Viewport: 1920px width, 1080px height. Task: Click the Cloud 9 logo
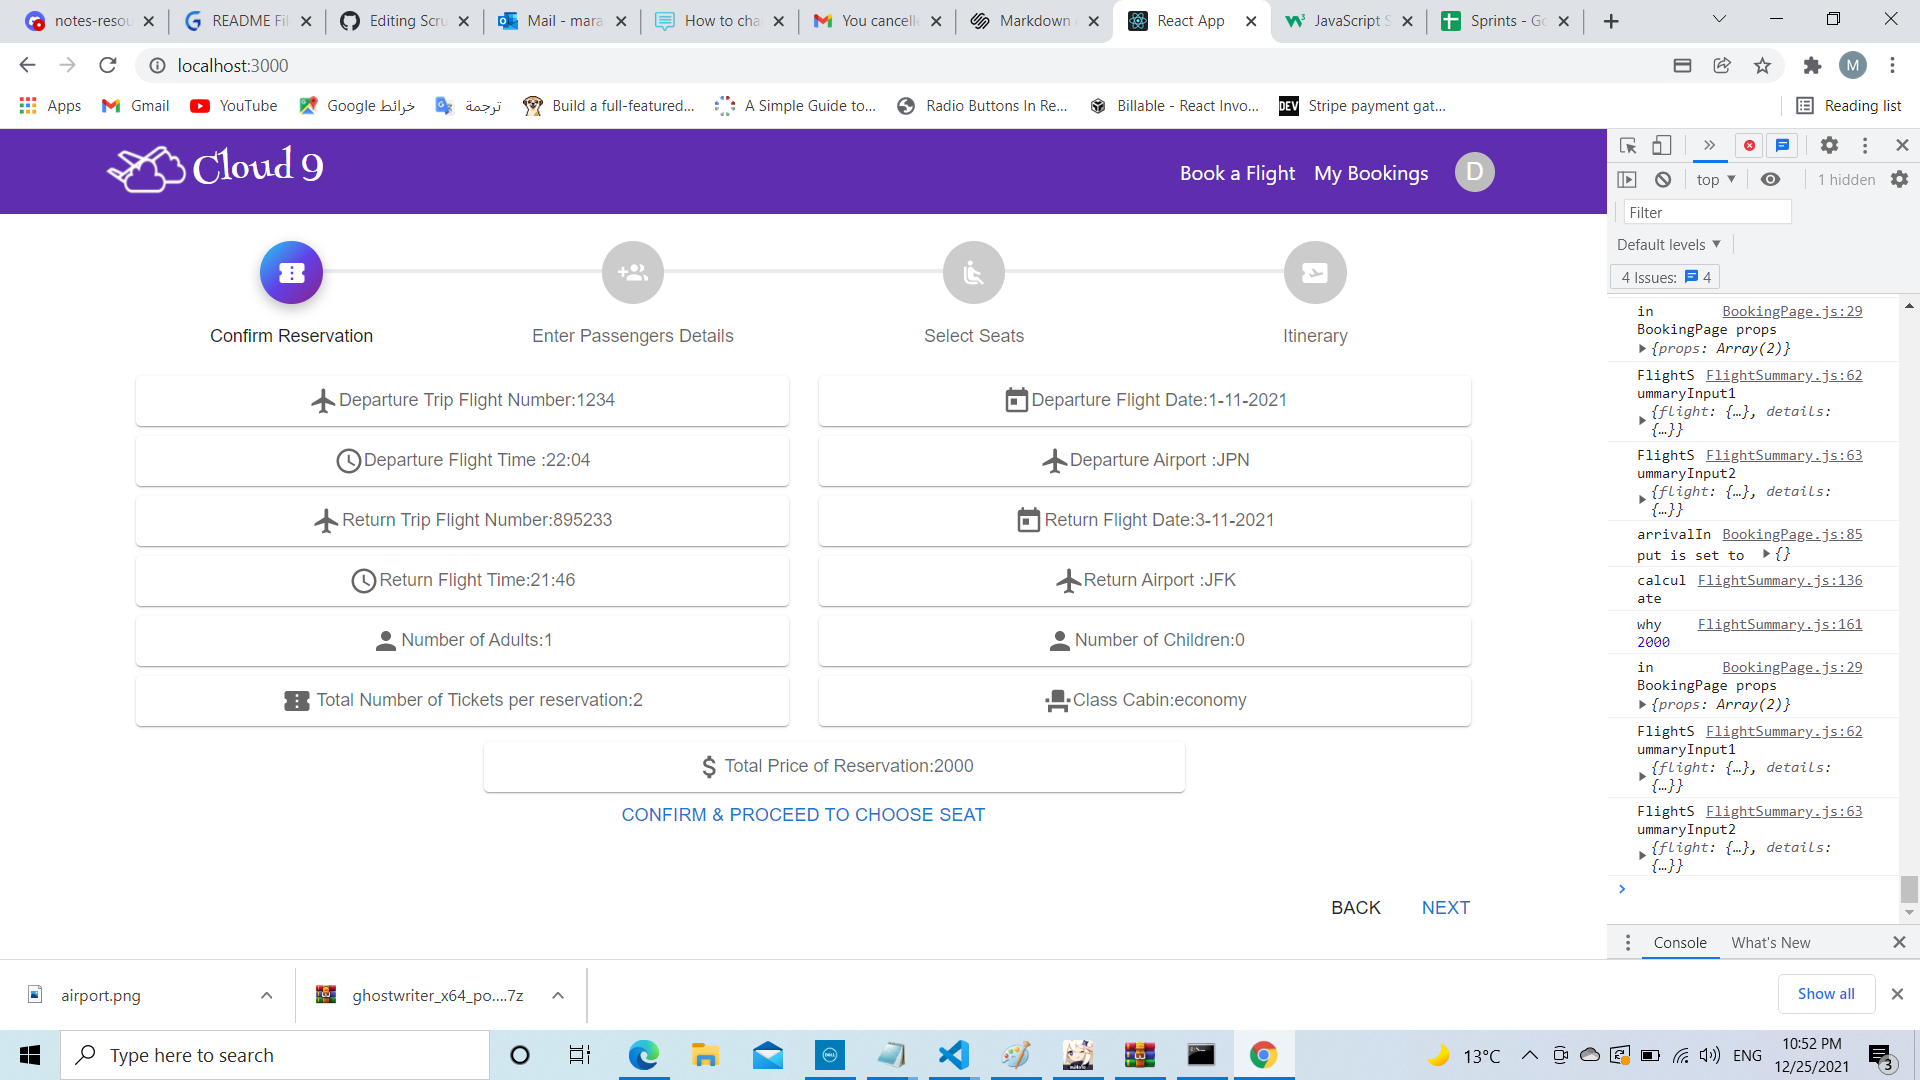point(216,168)
